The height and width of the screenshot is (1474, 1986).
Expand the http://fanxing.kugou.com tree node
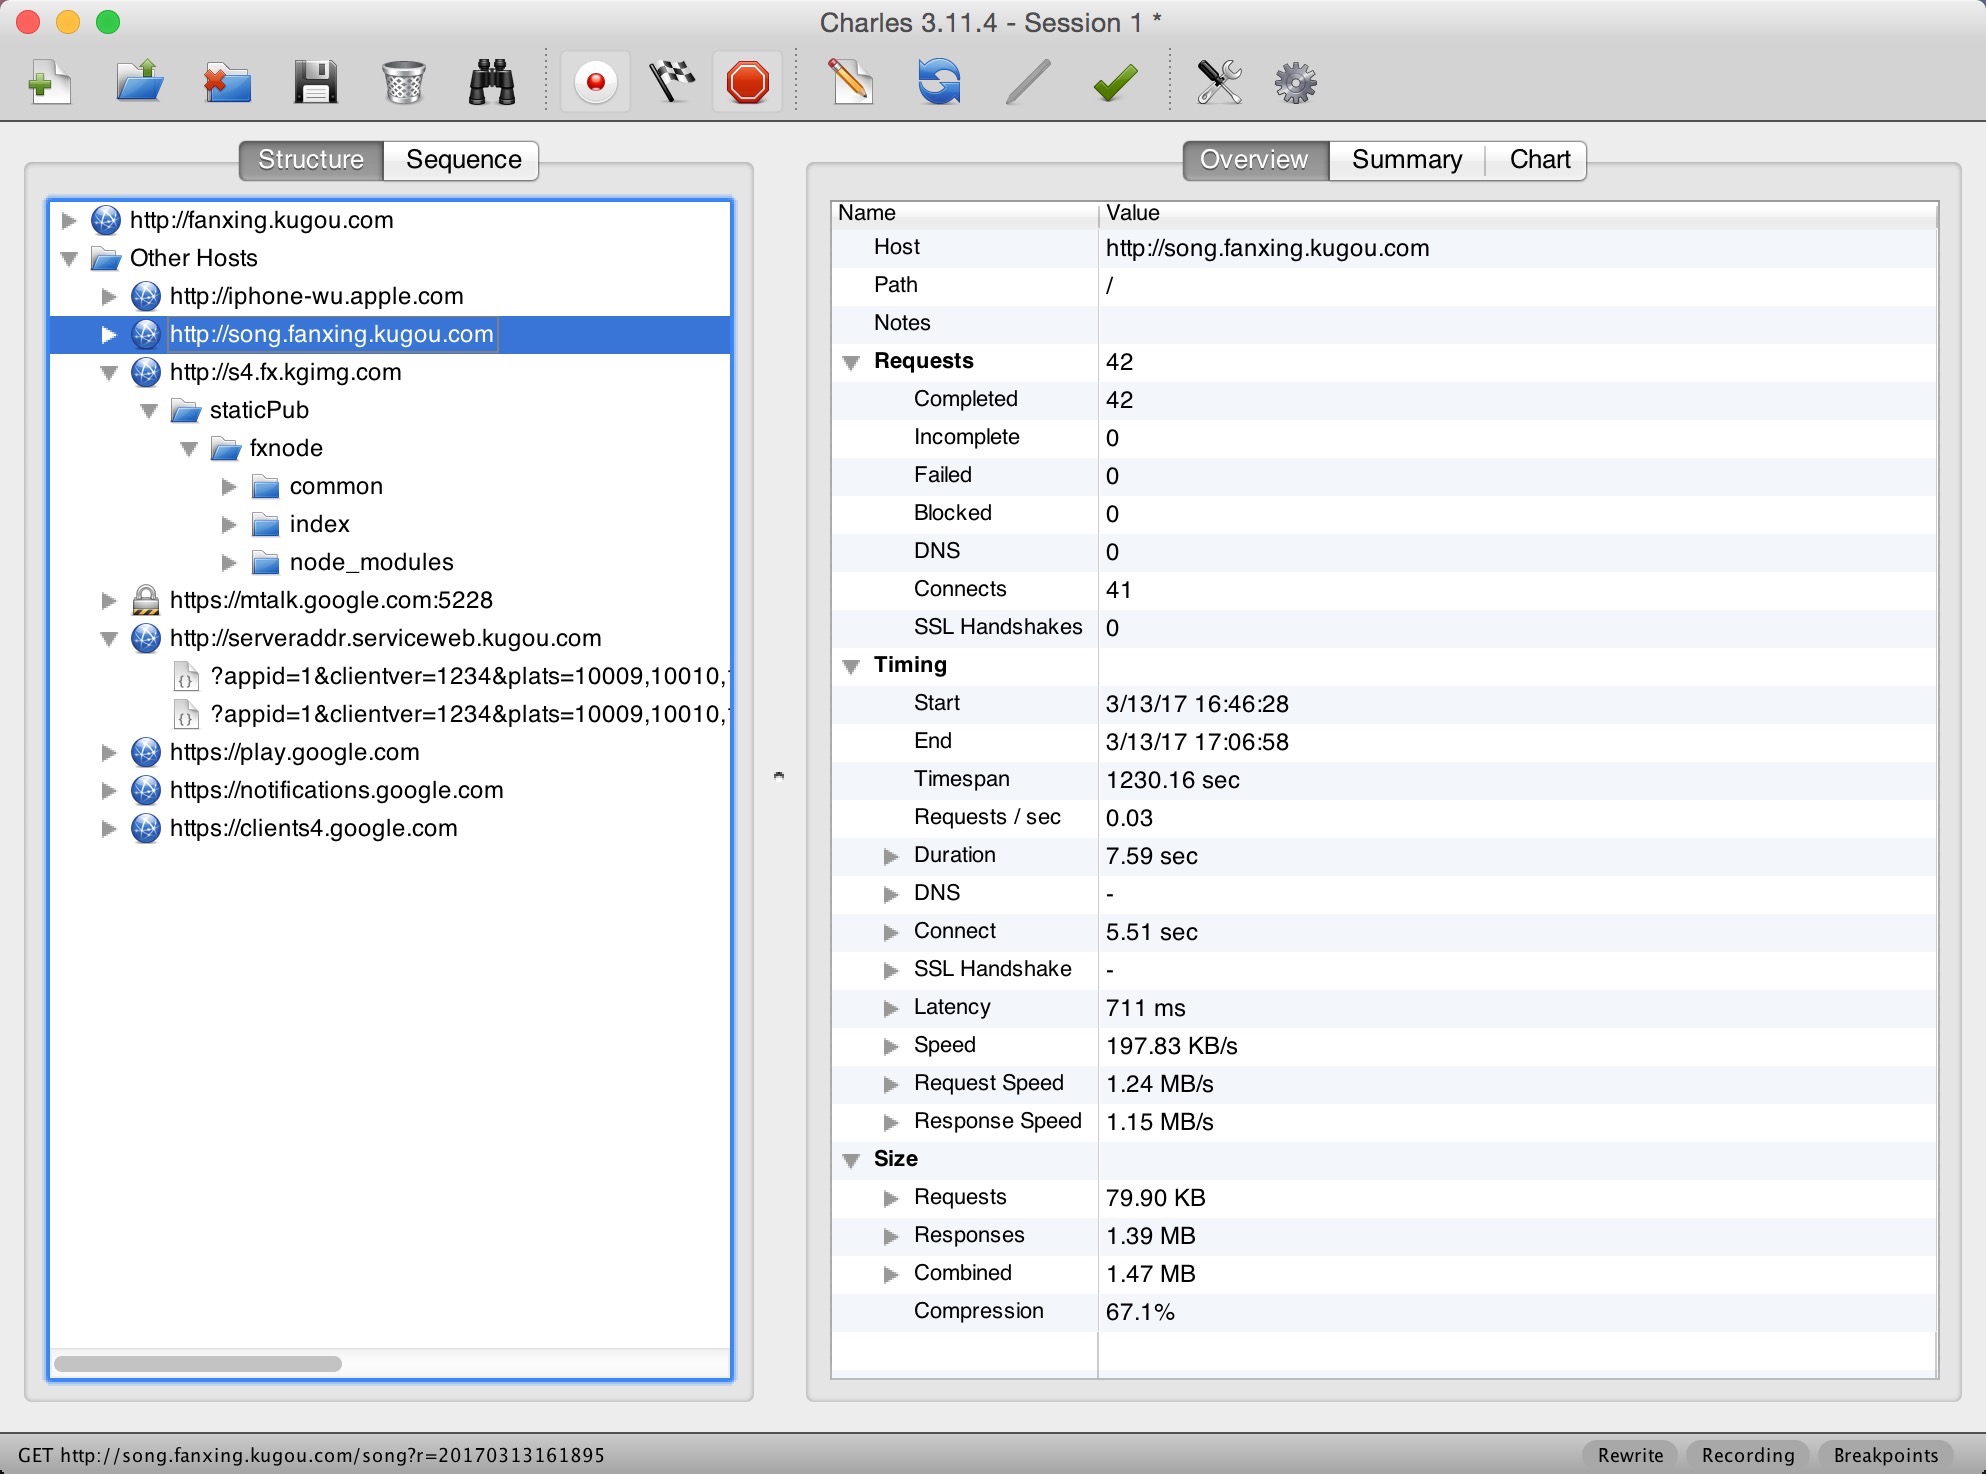[69, 220]
